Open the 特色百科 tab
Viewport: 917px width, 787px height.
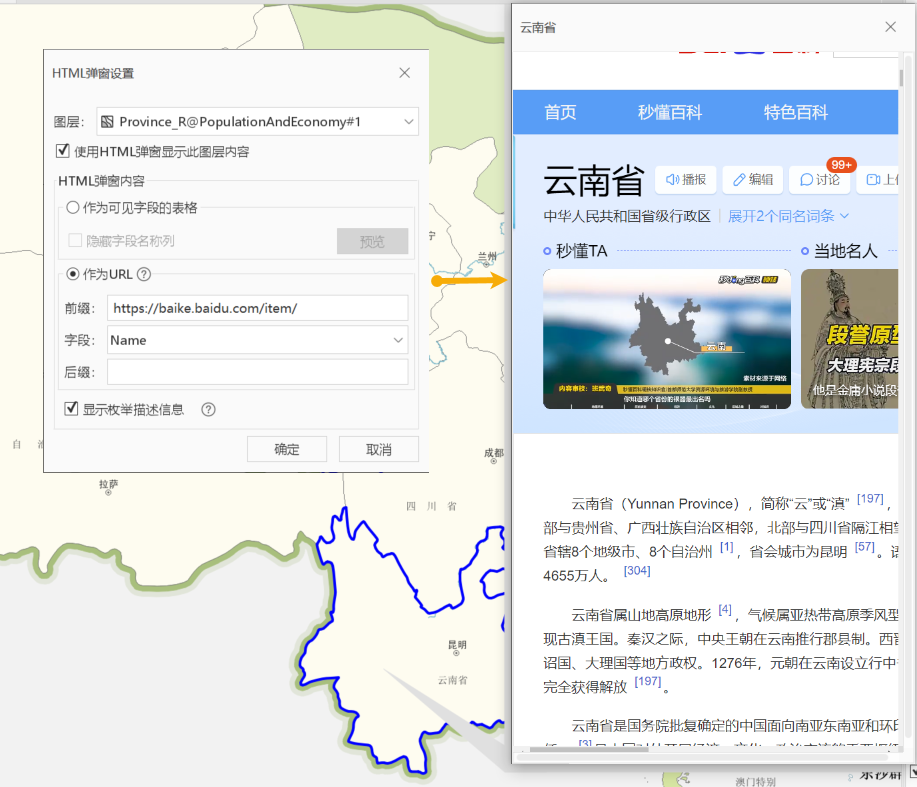[796, 112]
